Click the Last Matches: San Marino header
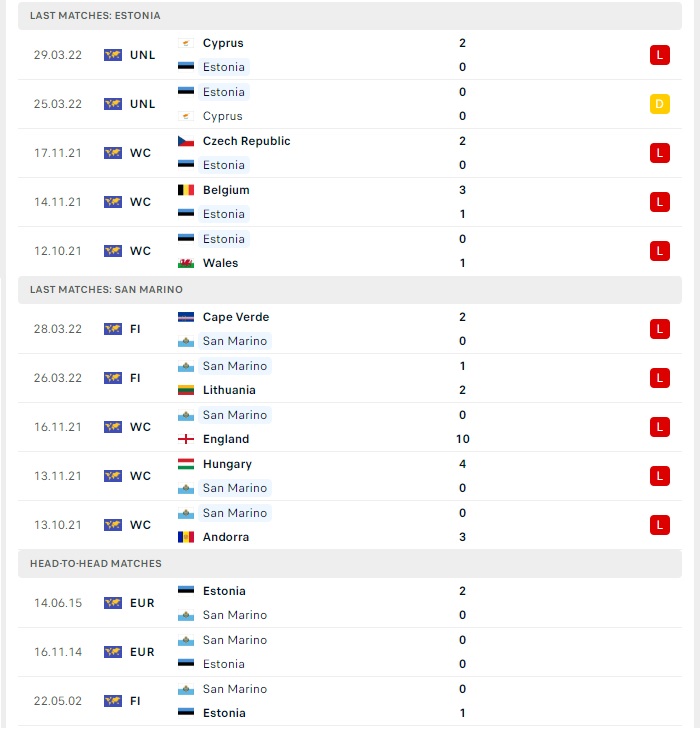This screenshot has width=700, height=729. 350,290
